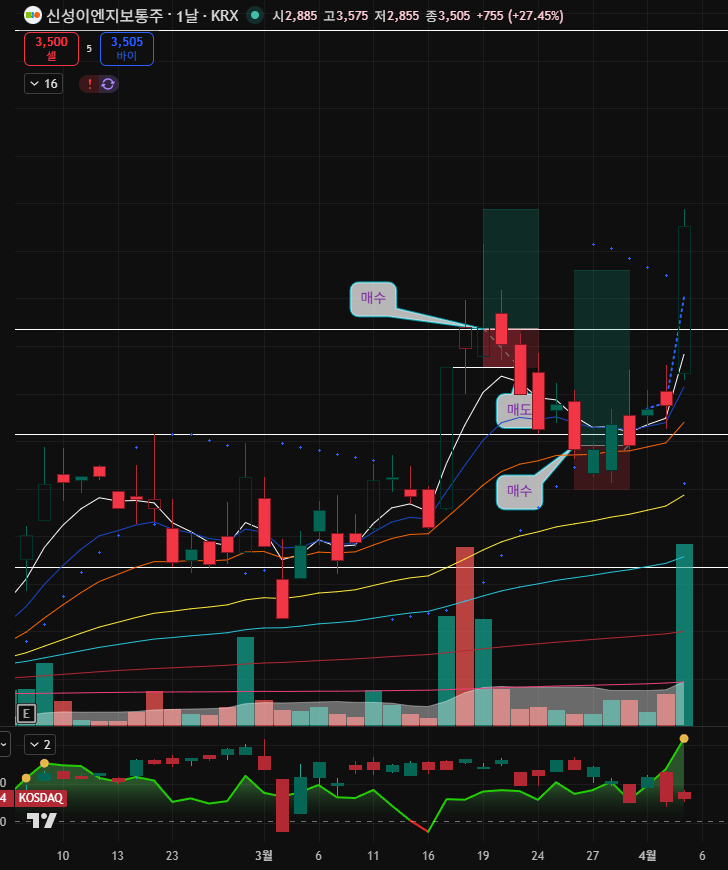Click the high value 고3,575
The image size is (728, 870).
click(x=346, y=16)
